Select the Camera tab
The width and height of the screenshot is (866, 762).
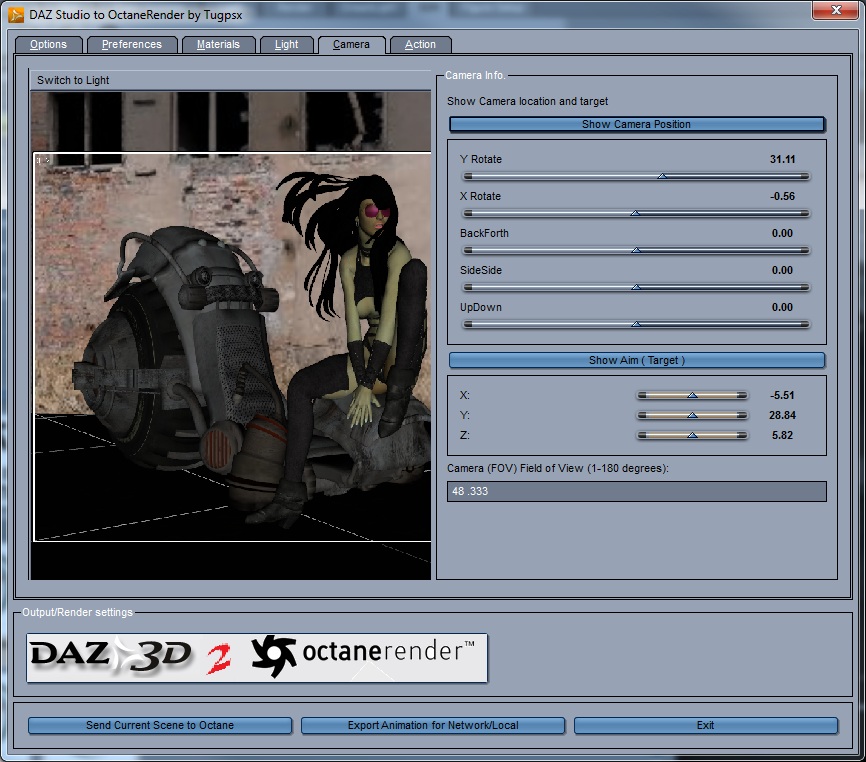pyautogui.click(x=351, y=45)
